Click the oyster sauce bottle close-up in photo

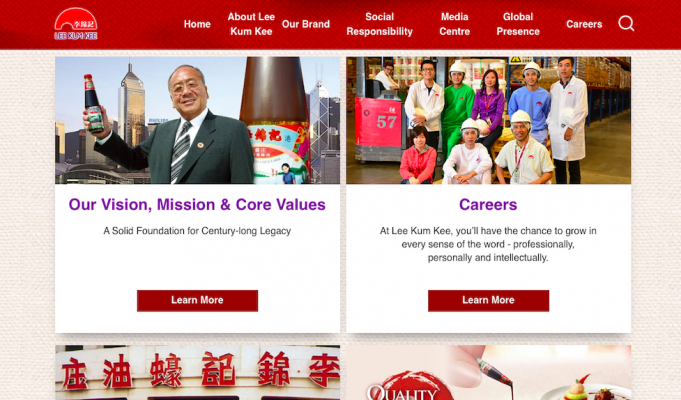click(274, 120)
